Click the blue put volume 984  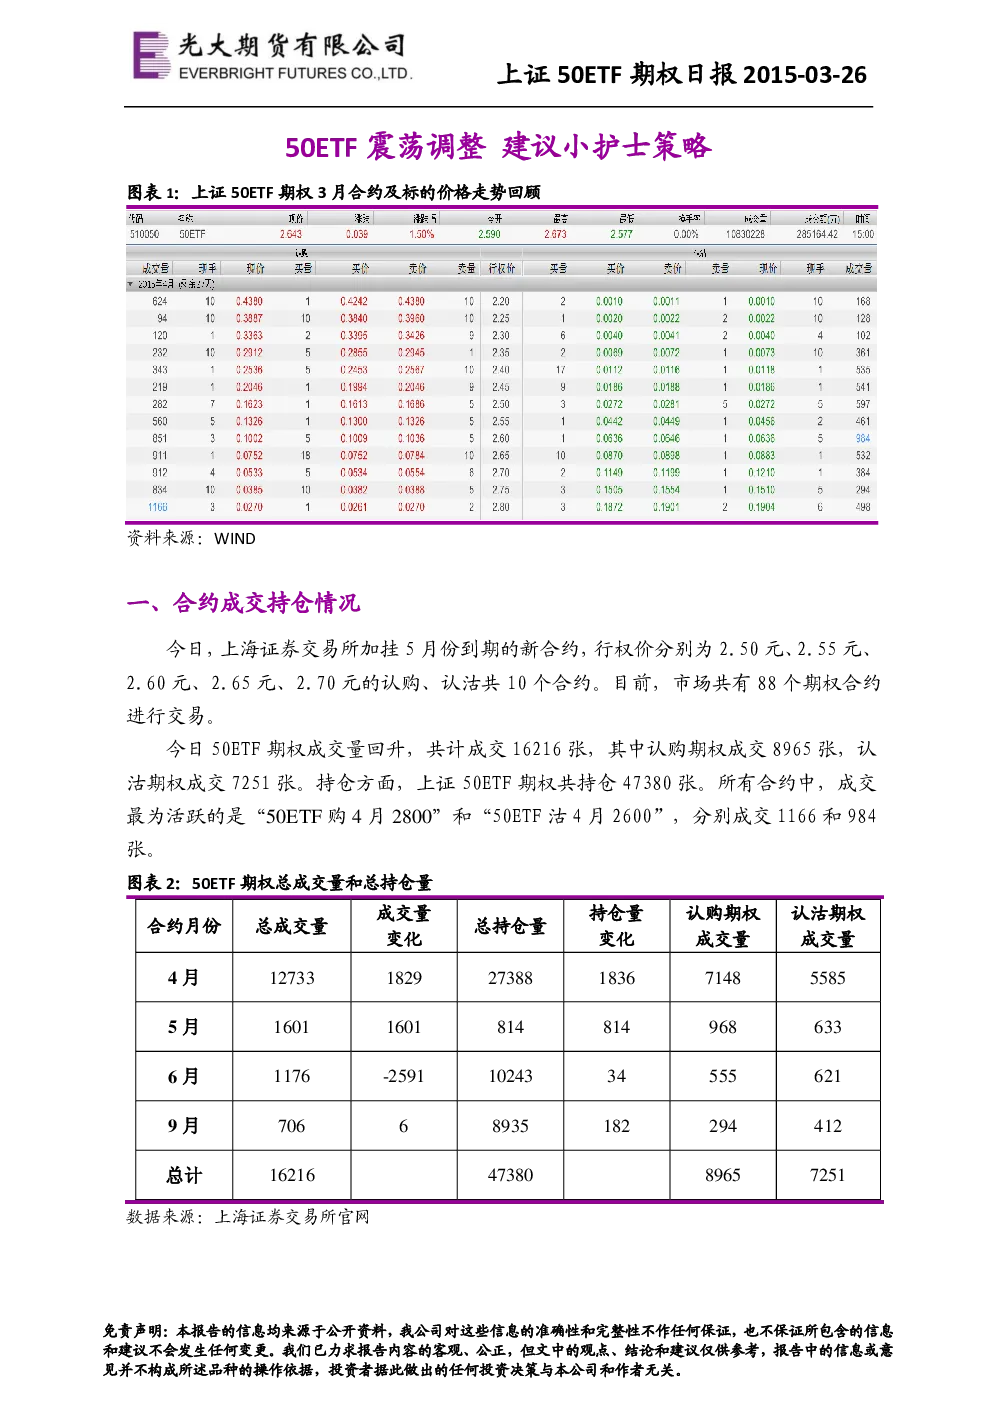(x=863, y=438)
